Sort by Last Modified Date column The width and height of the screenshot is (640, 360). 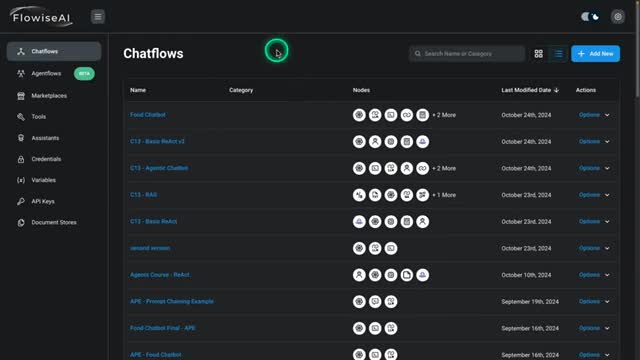pyautogui.click(x=530, y=90)
